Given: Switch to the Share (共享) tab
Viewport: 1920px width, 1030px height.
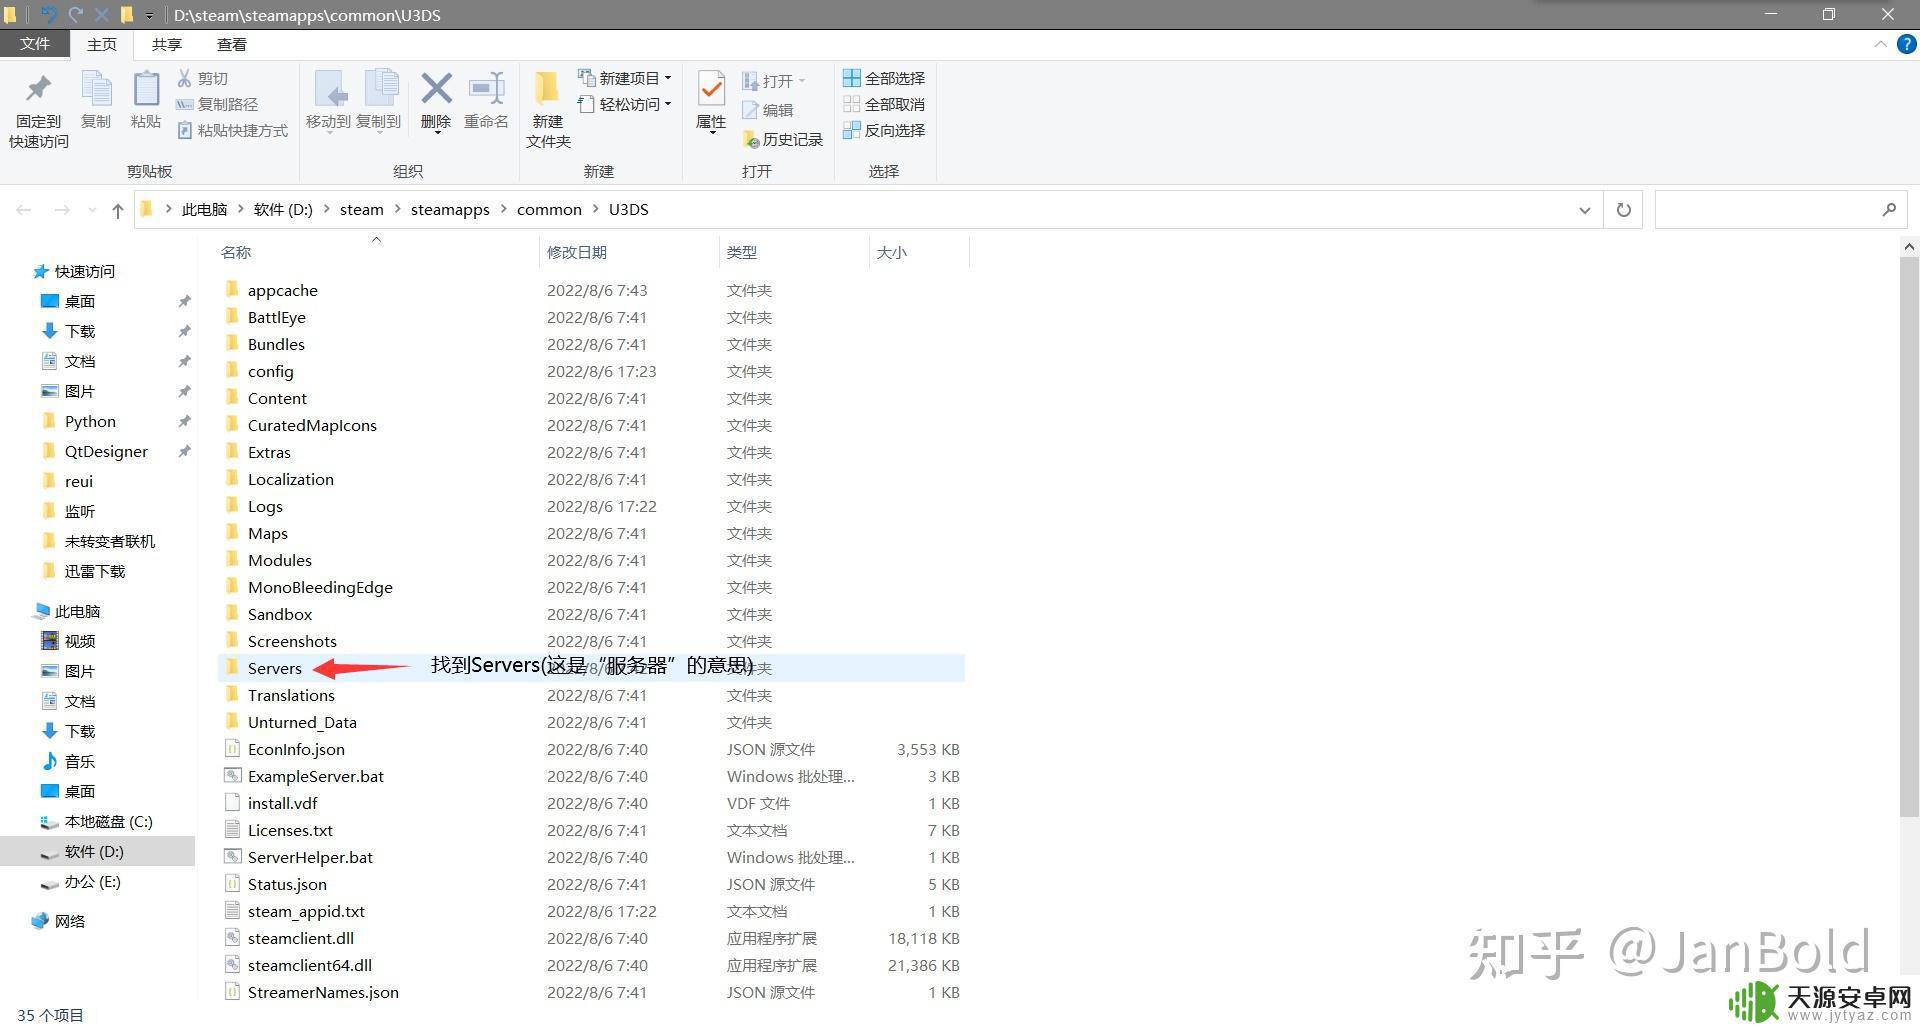Looking at the screenshot, I should [x=167, y=44].
